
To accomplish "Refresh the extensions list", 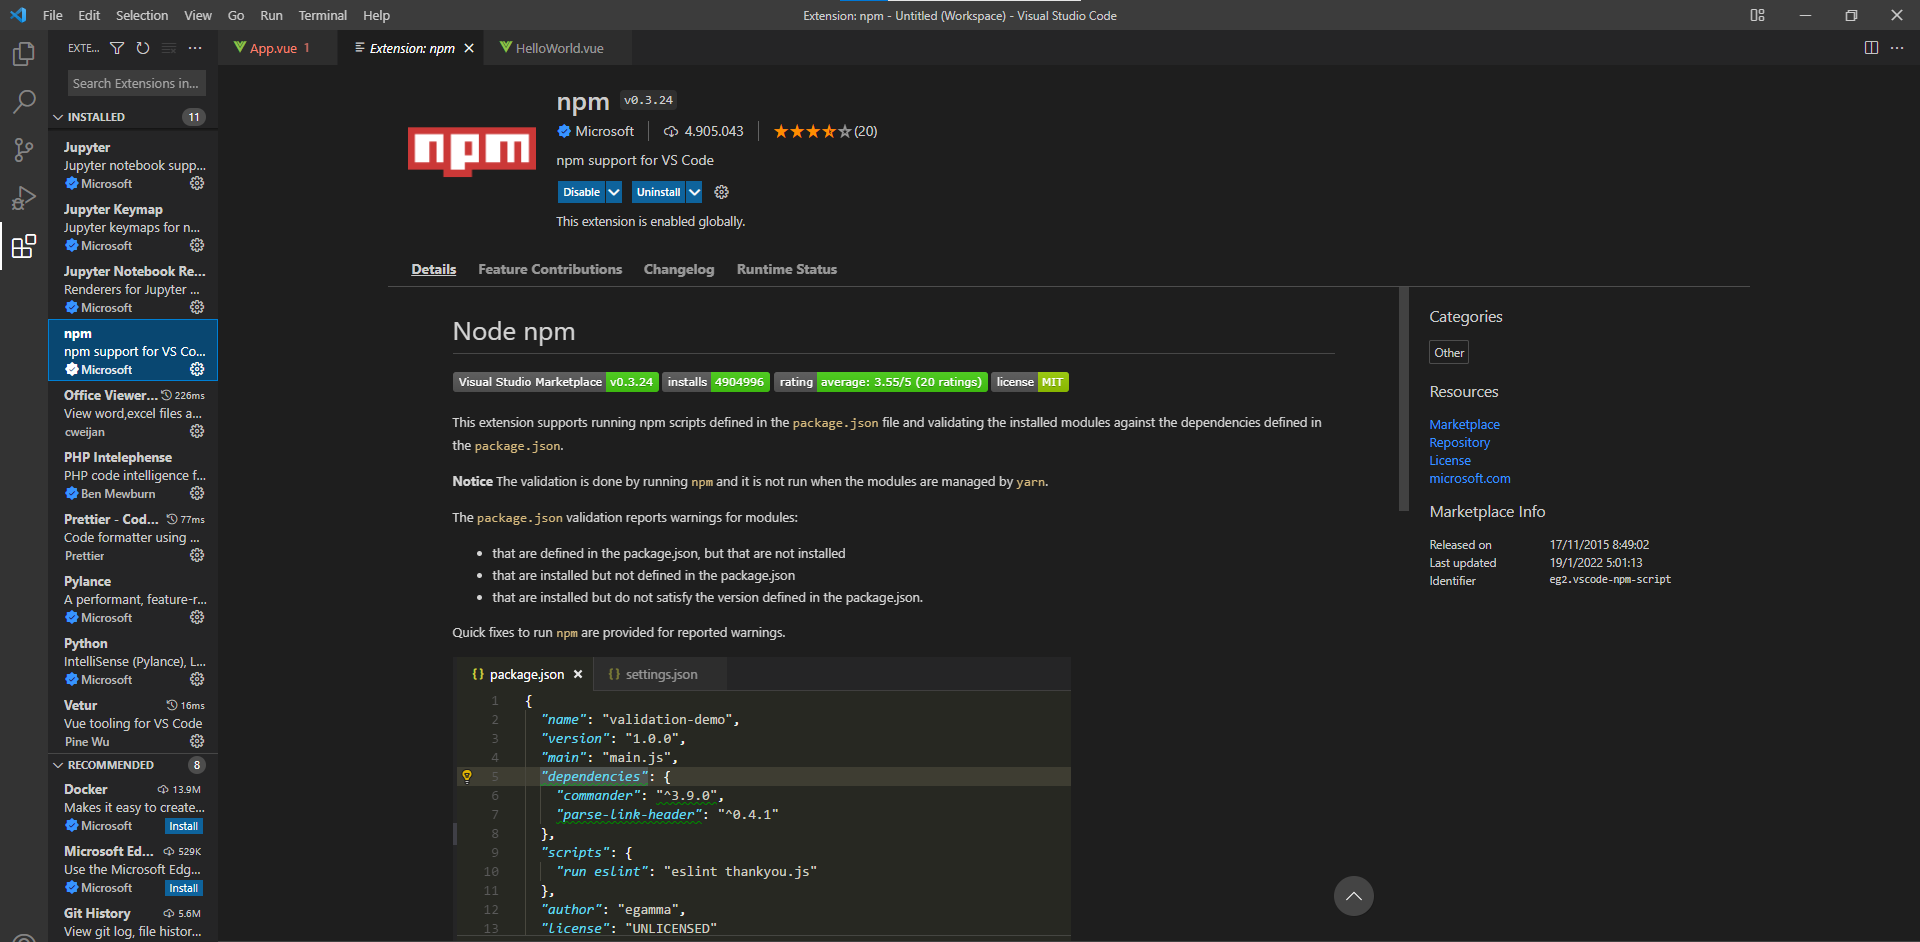I will (142, 47).
